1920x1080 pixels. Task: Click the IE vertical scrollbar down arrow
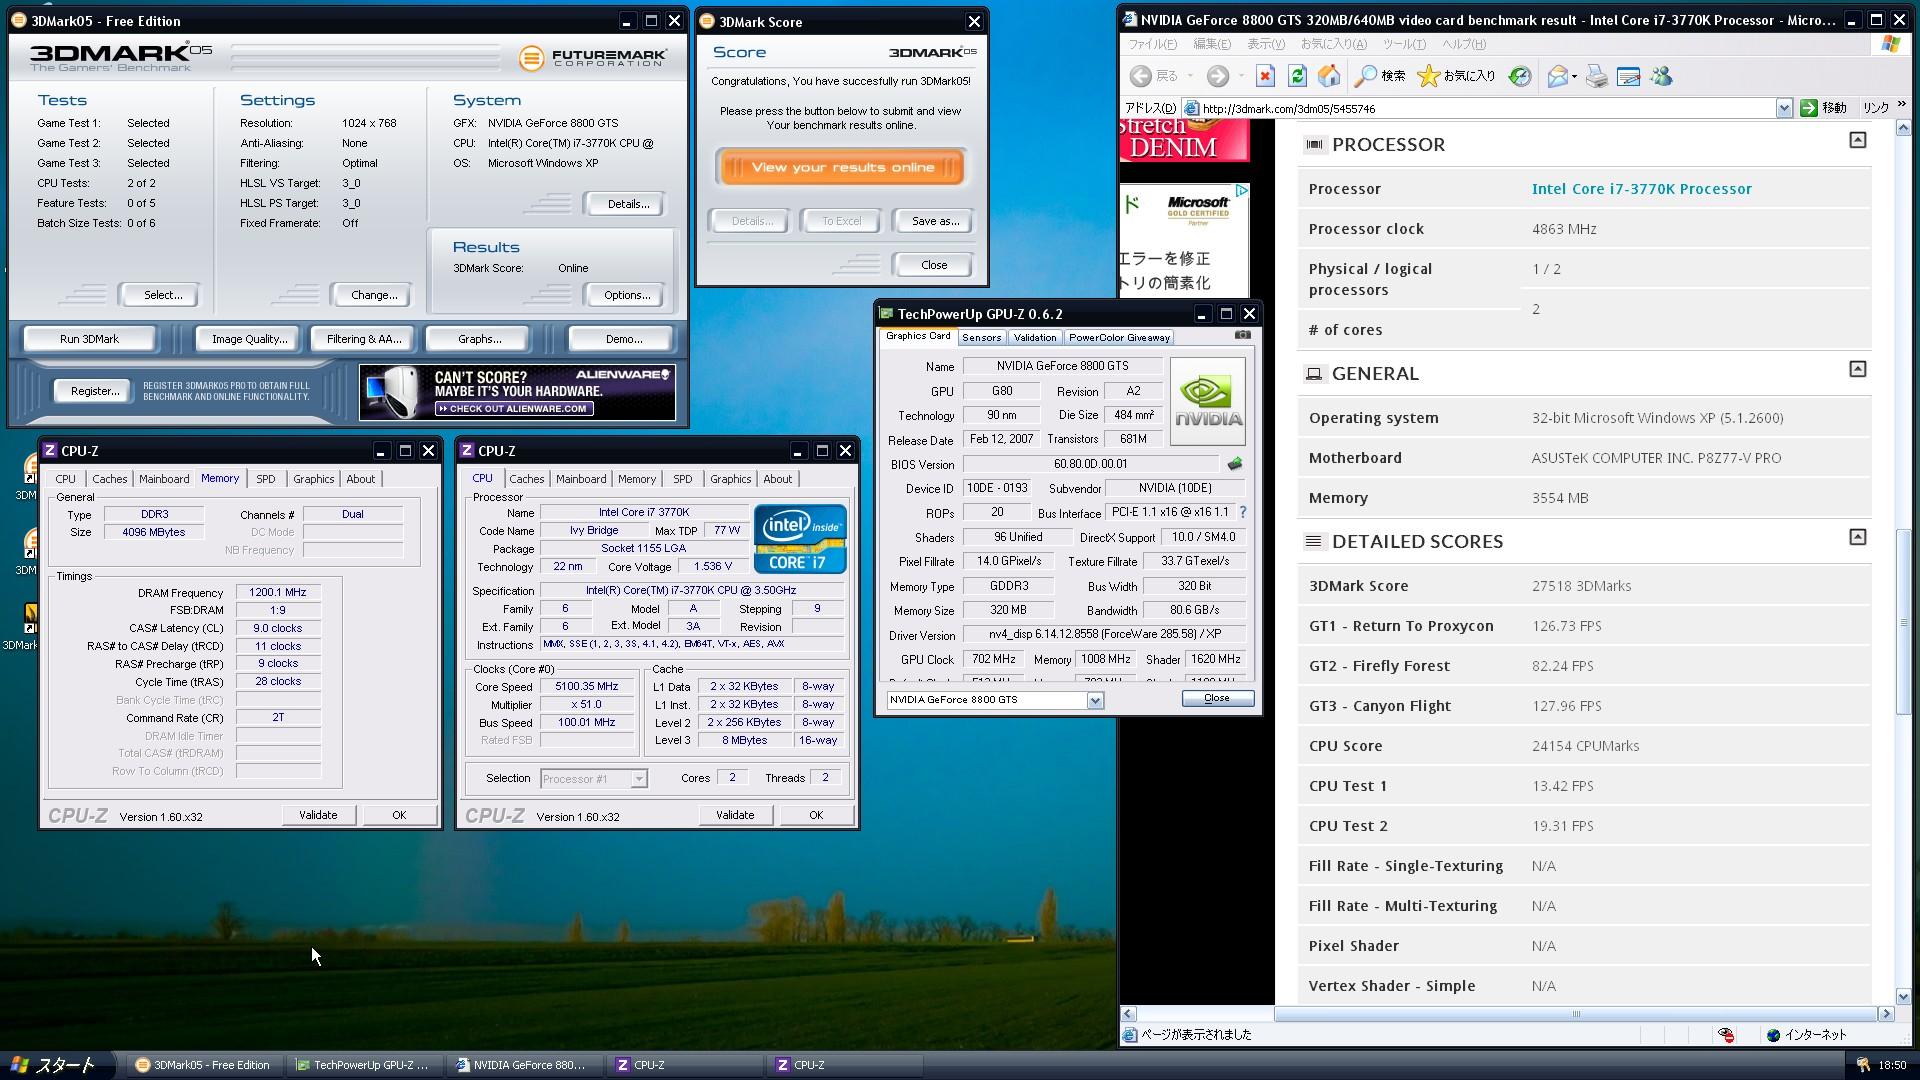click(x=1903, y=996)
